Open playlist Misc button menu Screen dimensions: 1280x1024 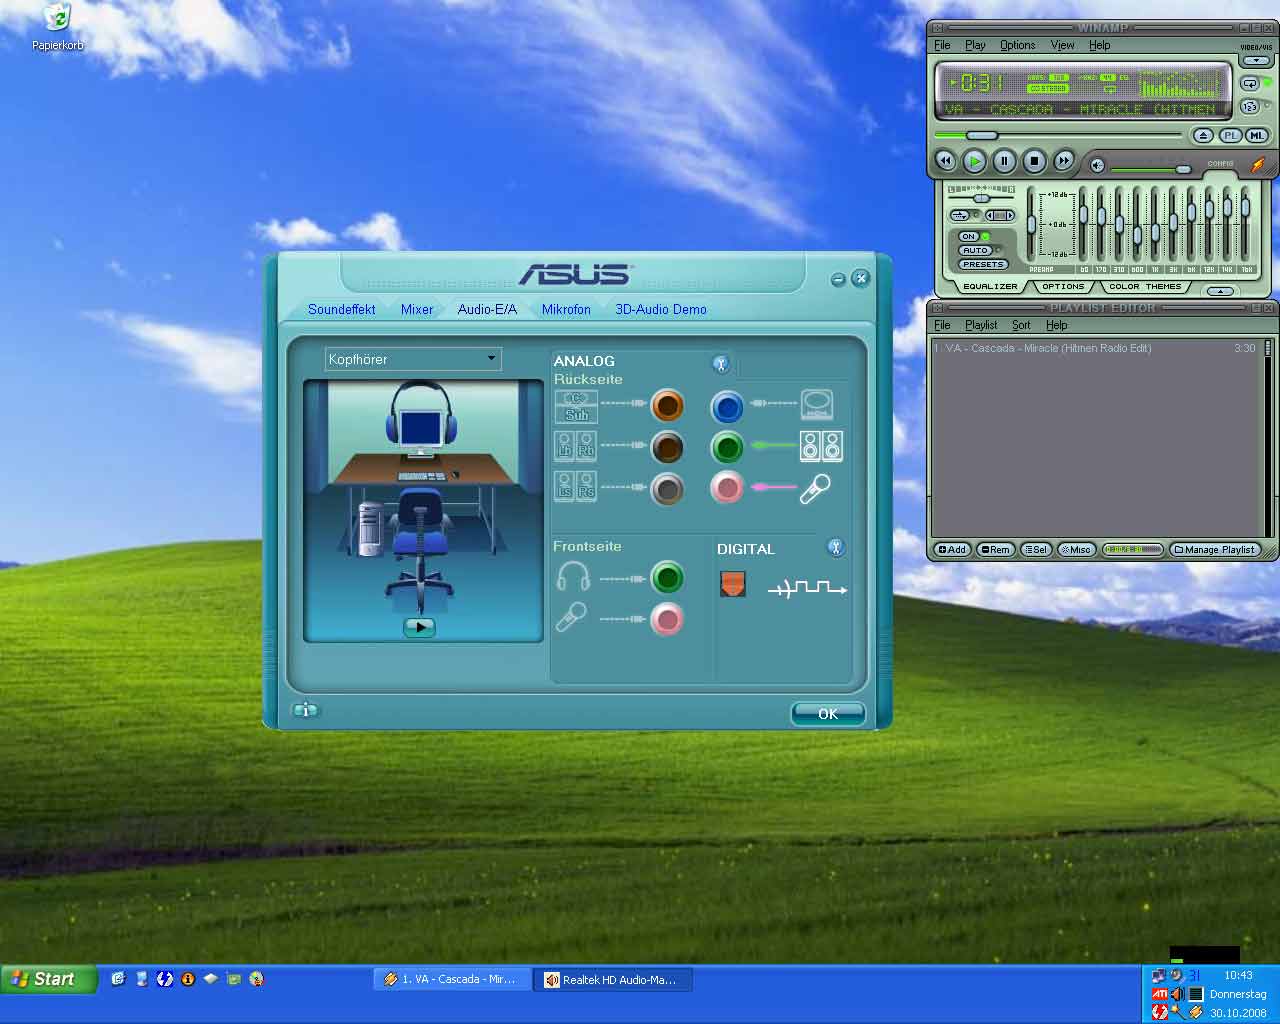pyautogui.click(x=1076, y=549)
